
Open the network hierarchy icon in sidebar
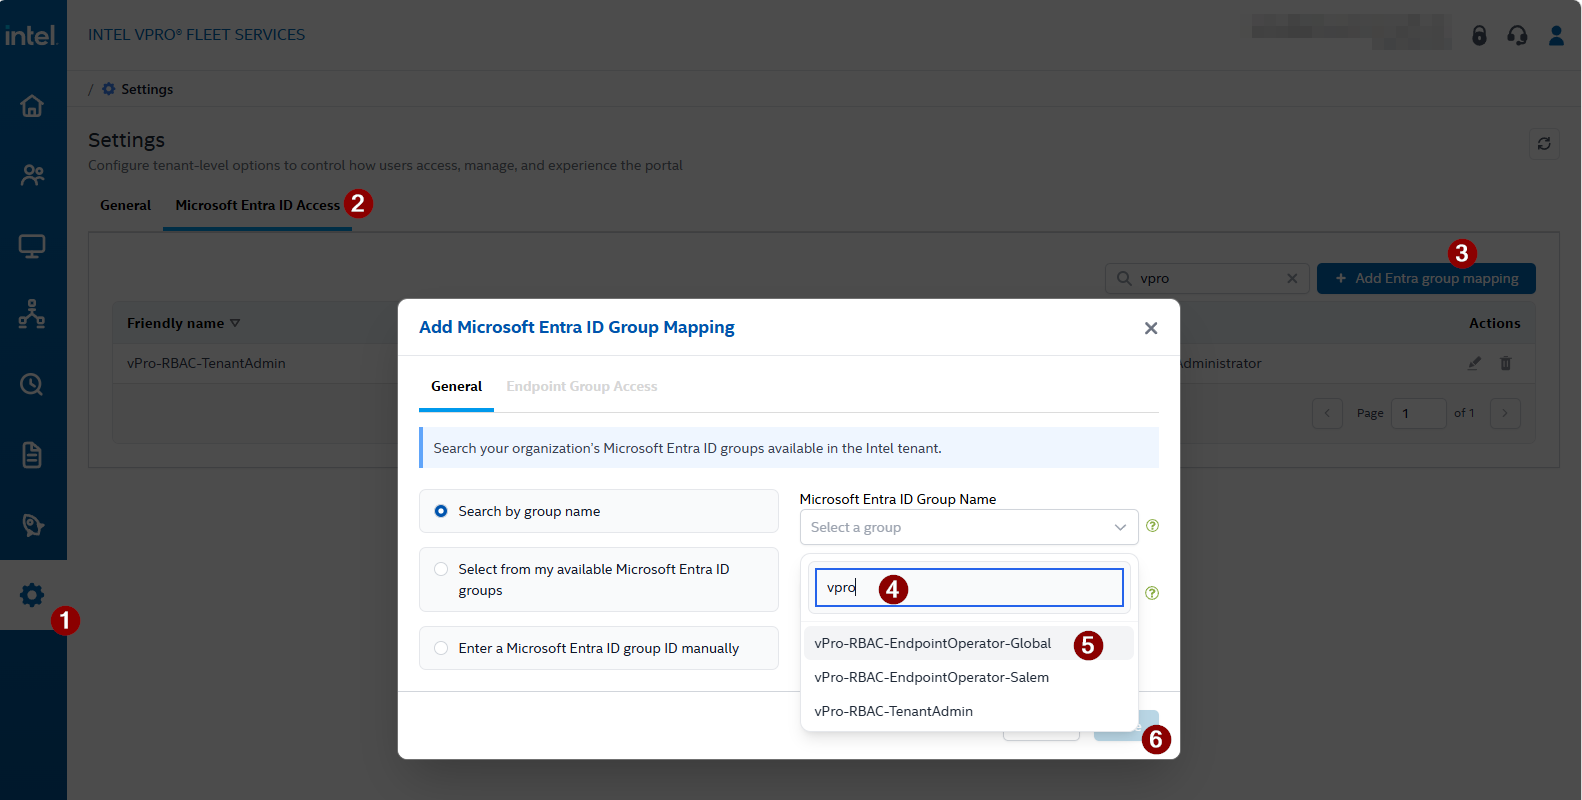32,315
